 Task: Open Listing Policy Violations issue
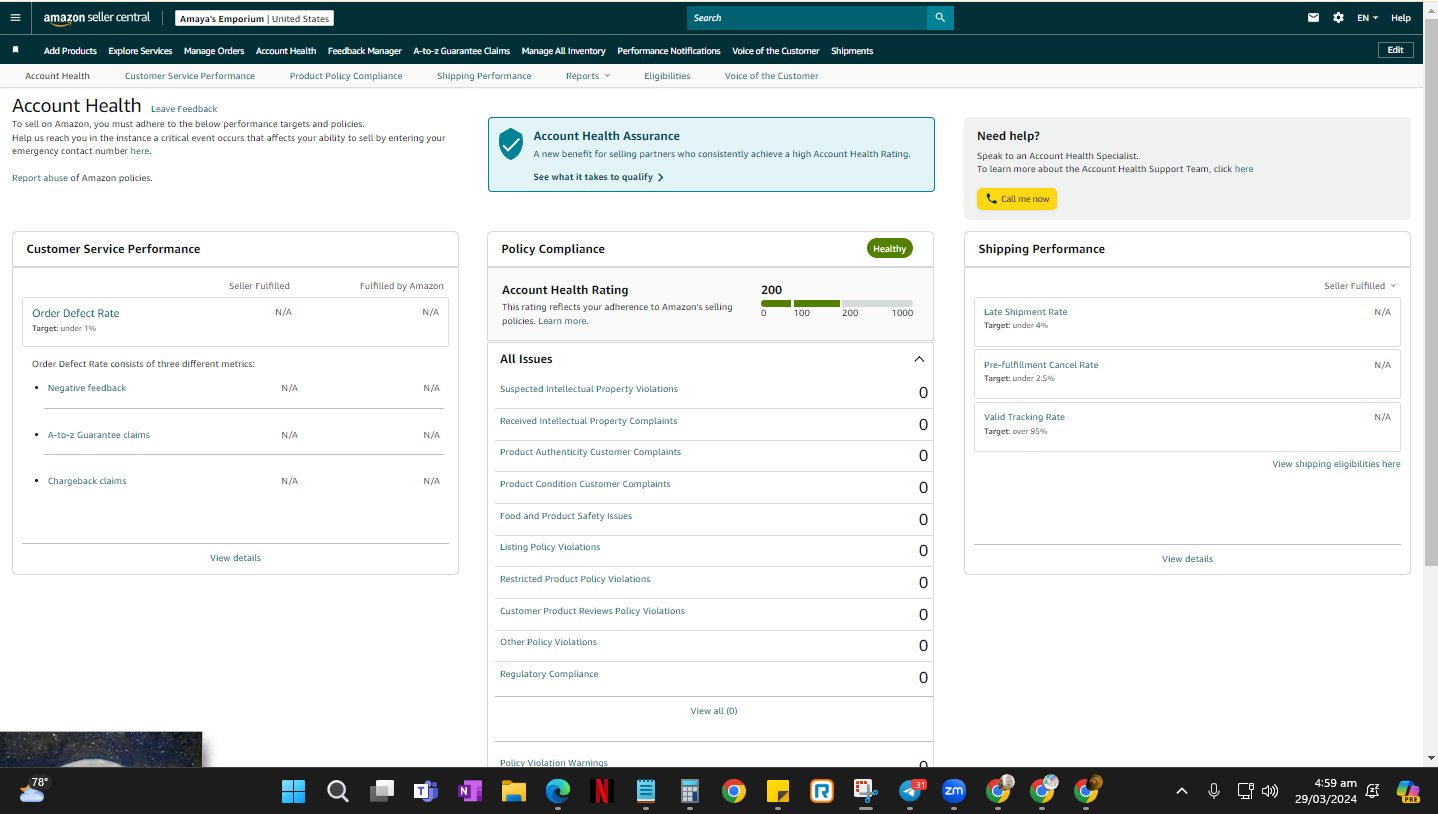tap(550, 547)
